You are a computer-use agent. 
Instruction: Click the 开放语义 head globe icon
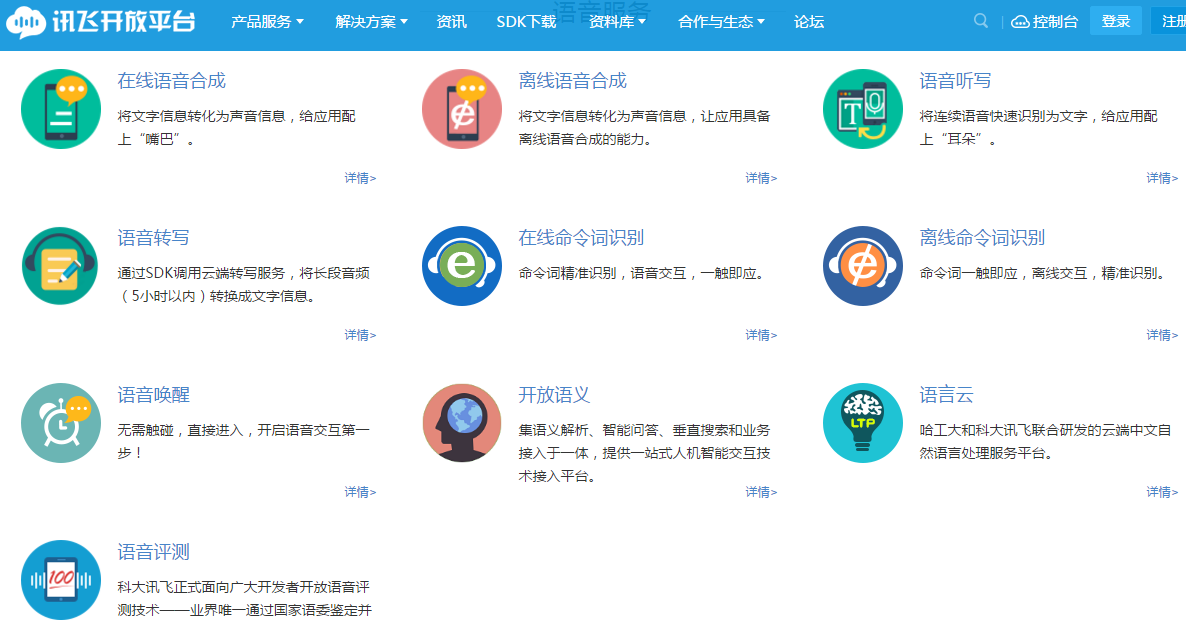(x=461, y=423)
